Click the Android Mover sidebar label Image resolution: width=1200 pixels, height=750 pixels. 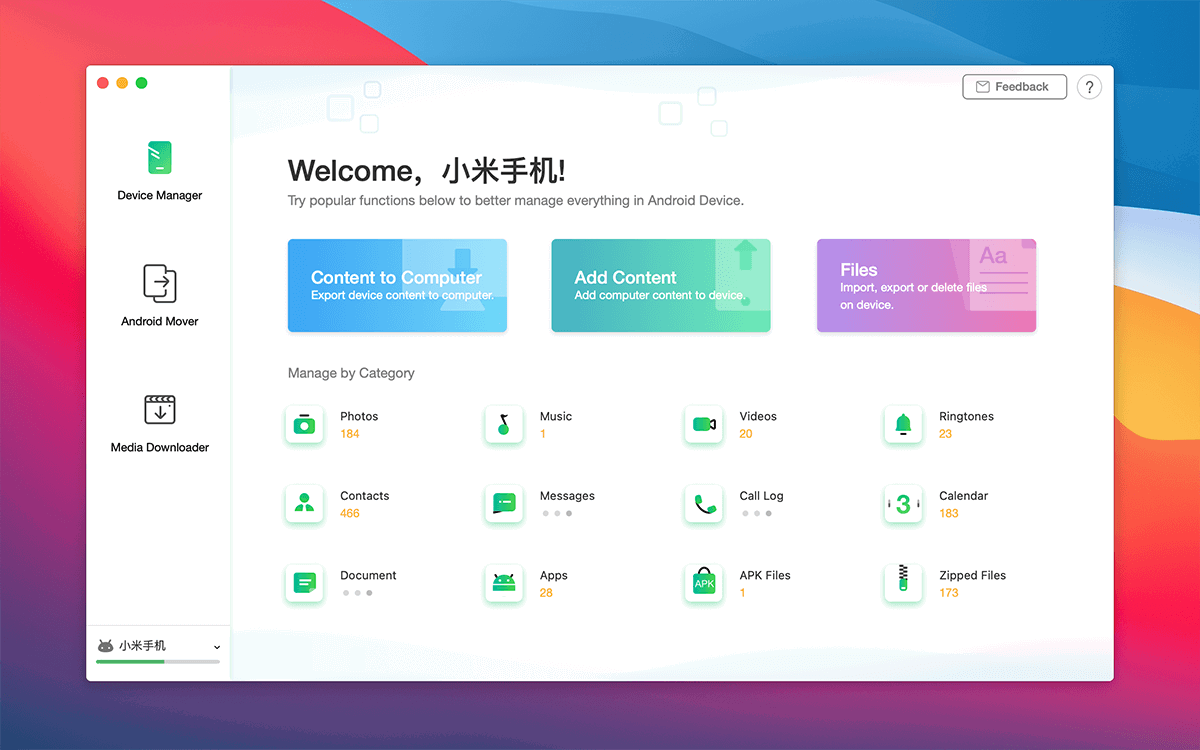point(160,322)
